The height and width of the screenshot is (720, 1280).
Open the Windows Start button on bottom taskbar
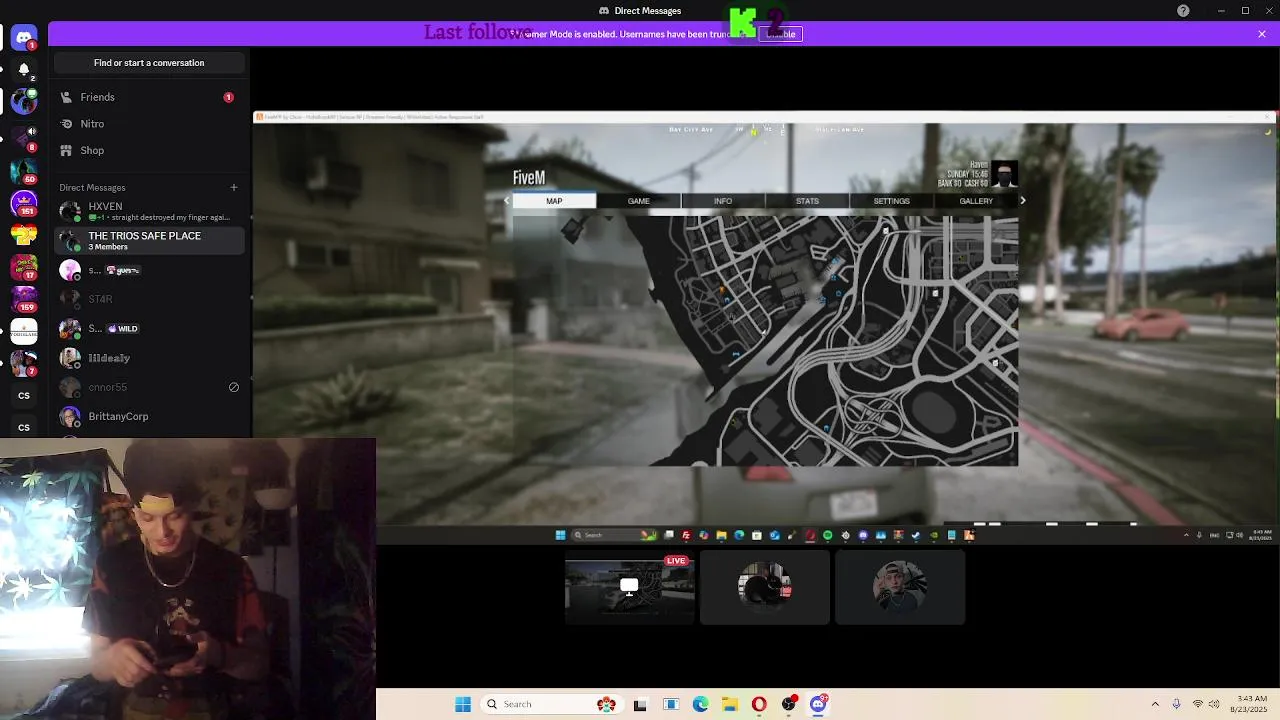pos(463,704)
